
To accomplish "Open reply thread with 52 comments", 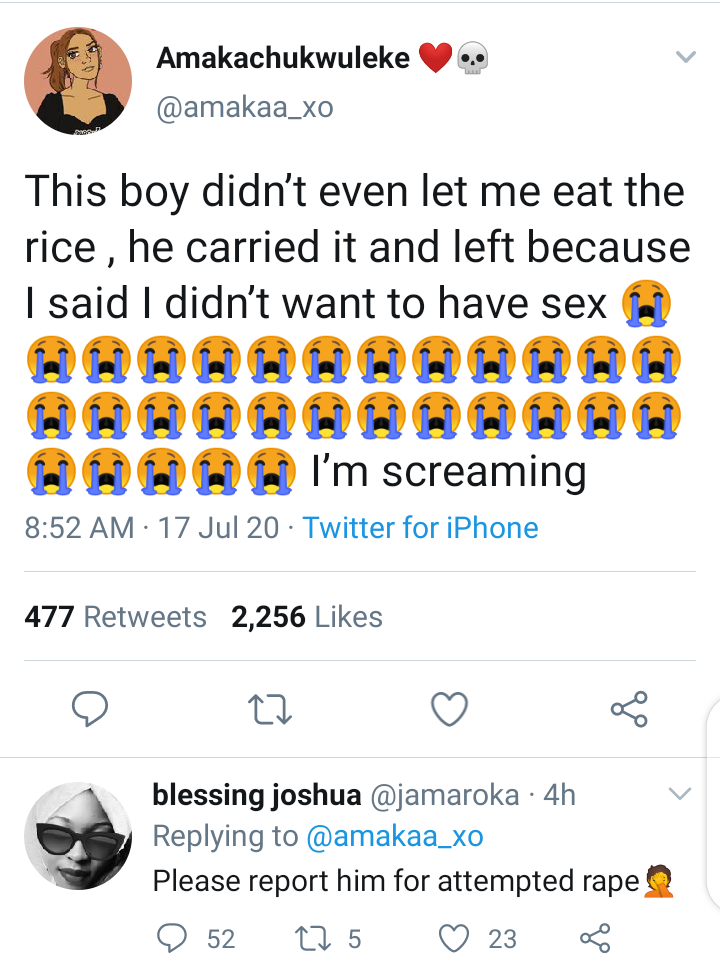I will pos(196,938).
